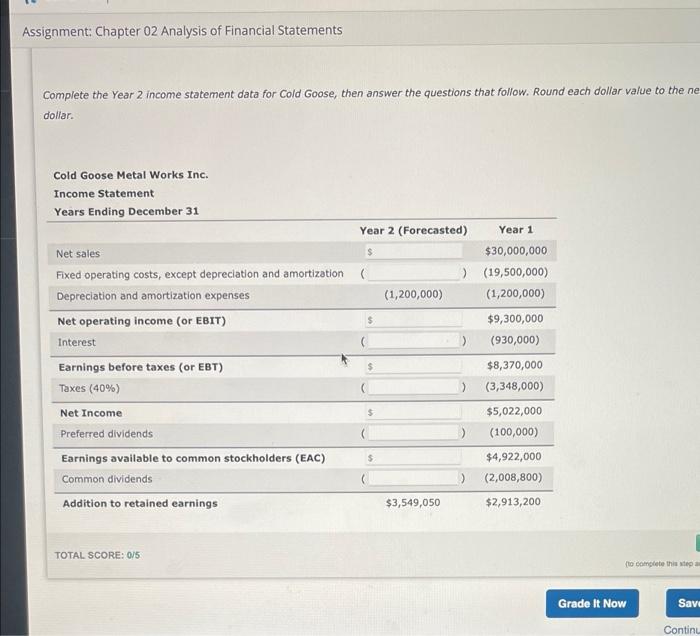Select the Year 1 net sales value $30,000,000
The image size is (700, 636).
516,251
